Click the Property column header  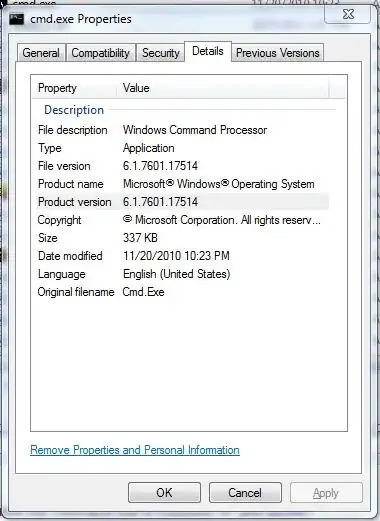(x=57, y=88)
